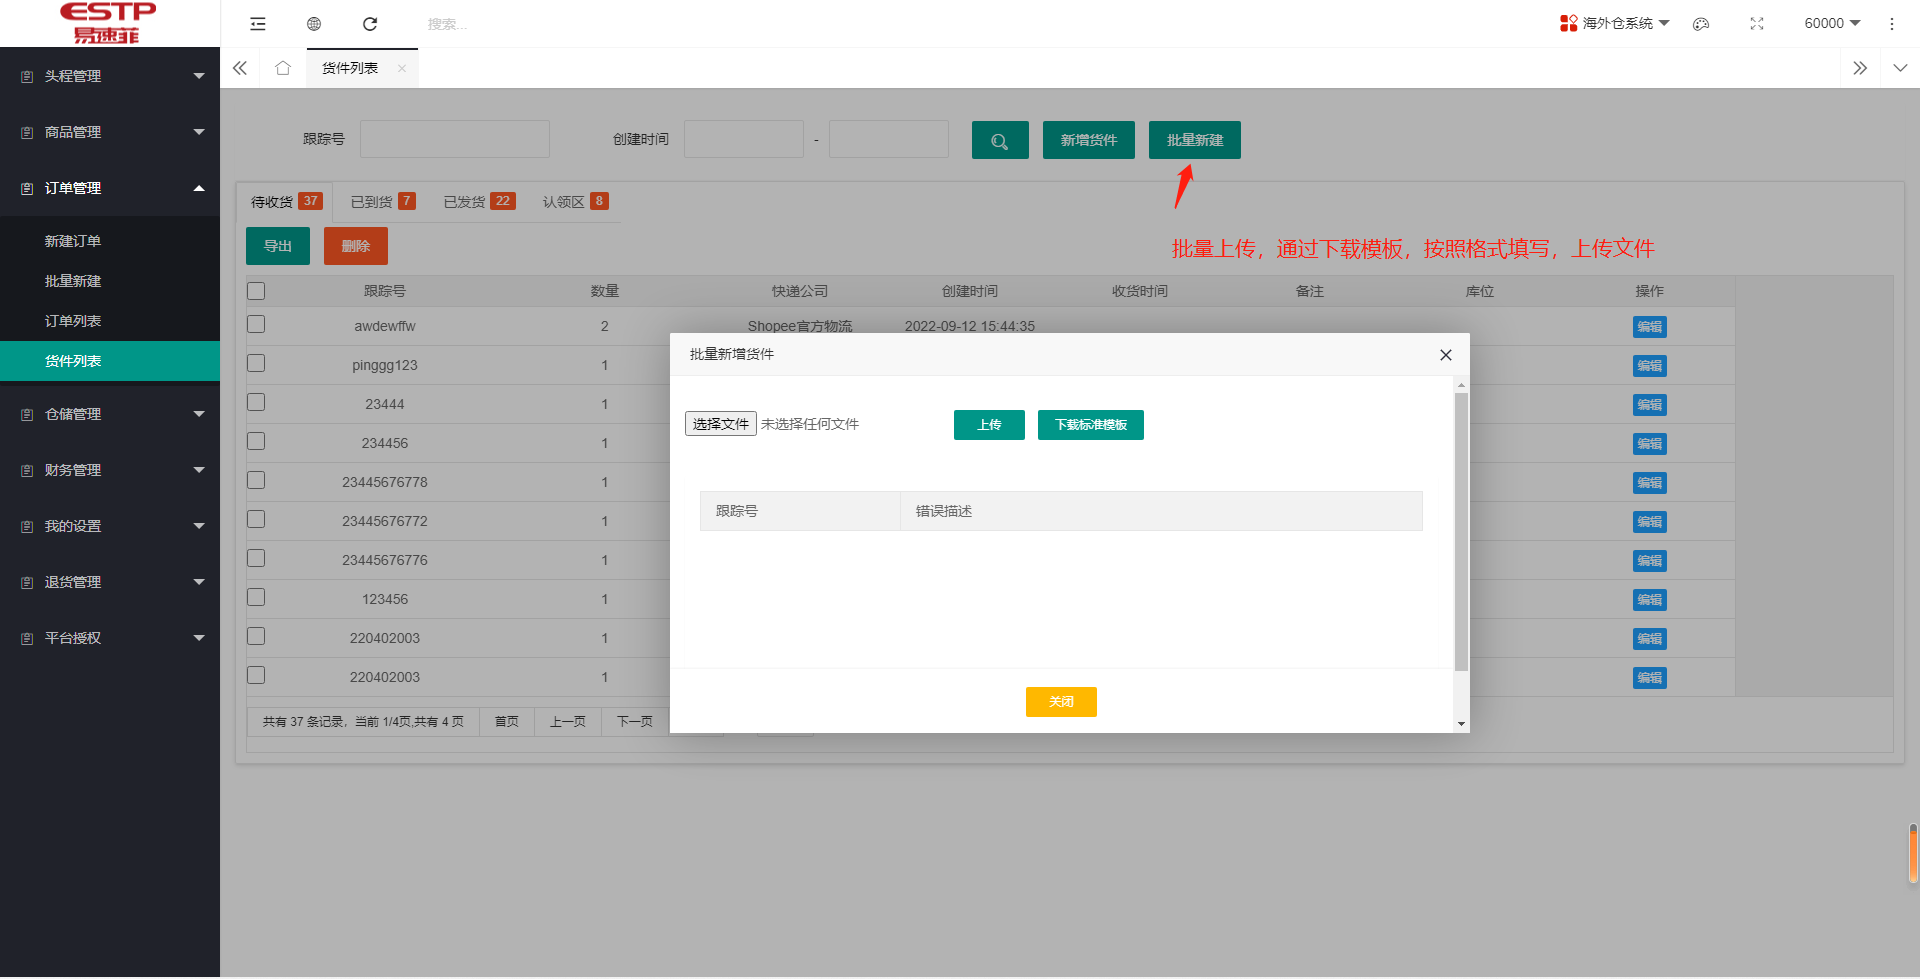Expand the 60000 account dropdown
Viewport: 1920px width, 979px height.
pyautogui.click(x=1832, y=23)
